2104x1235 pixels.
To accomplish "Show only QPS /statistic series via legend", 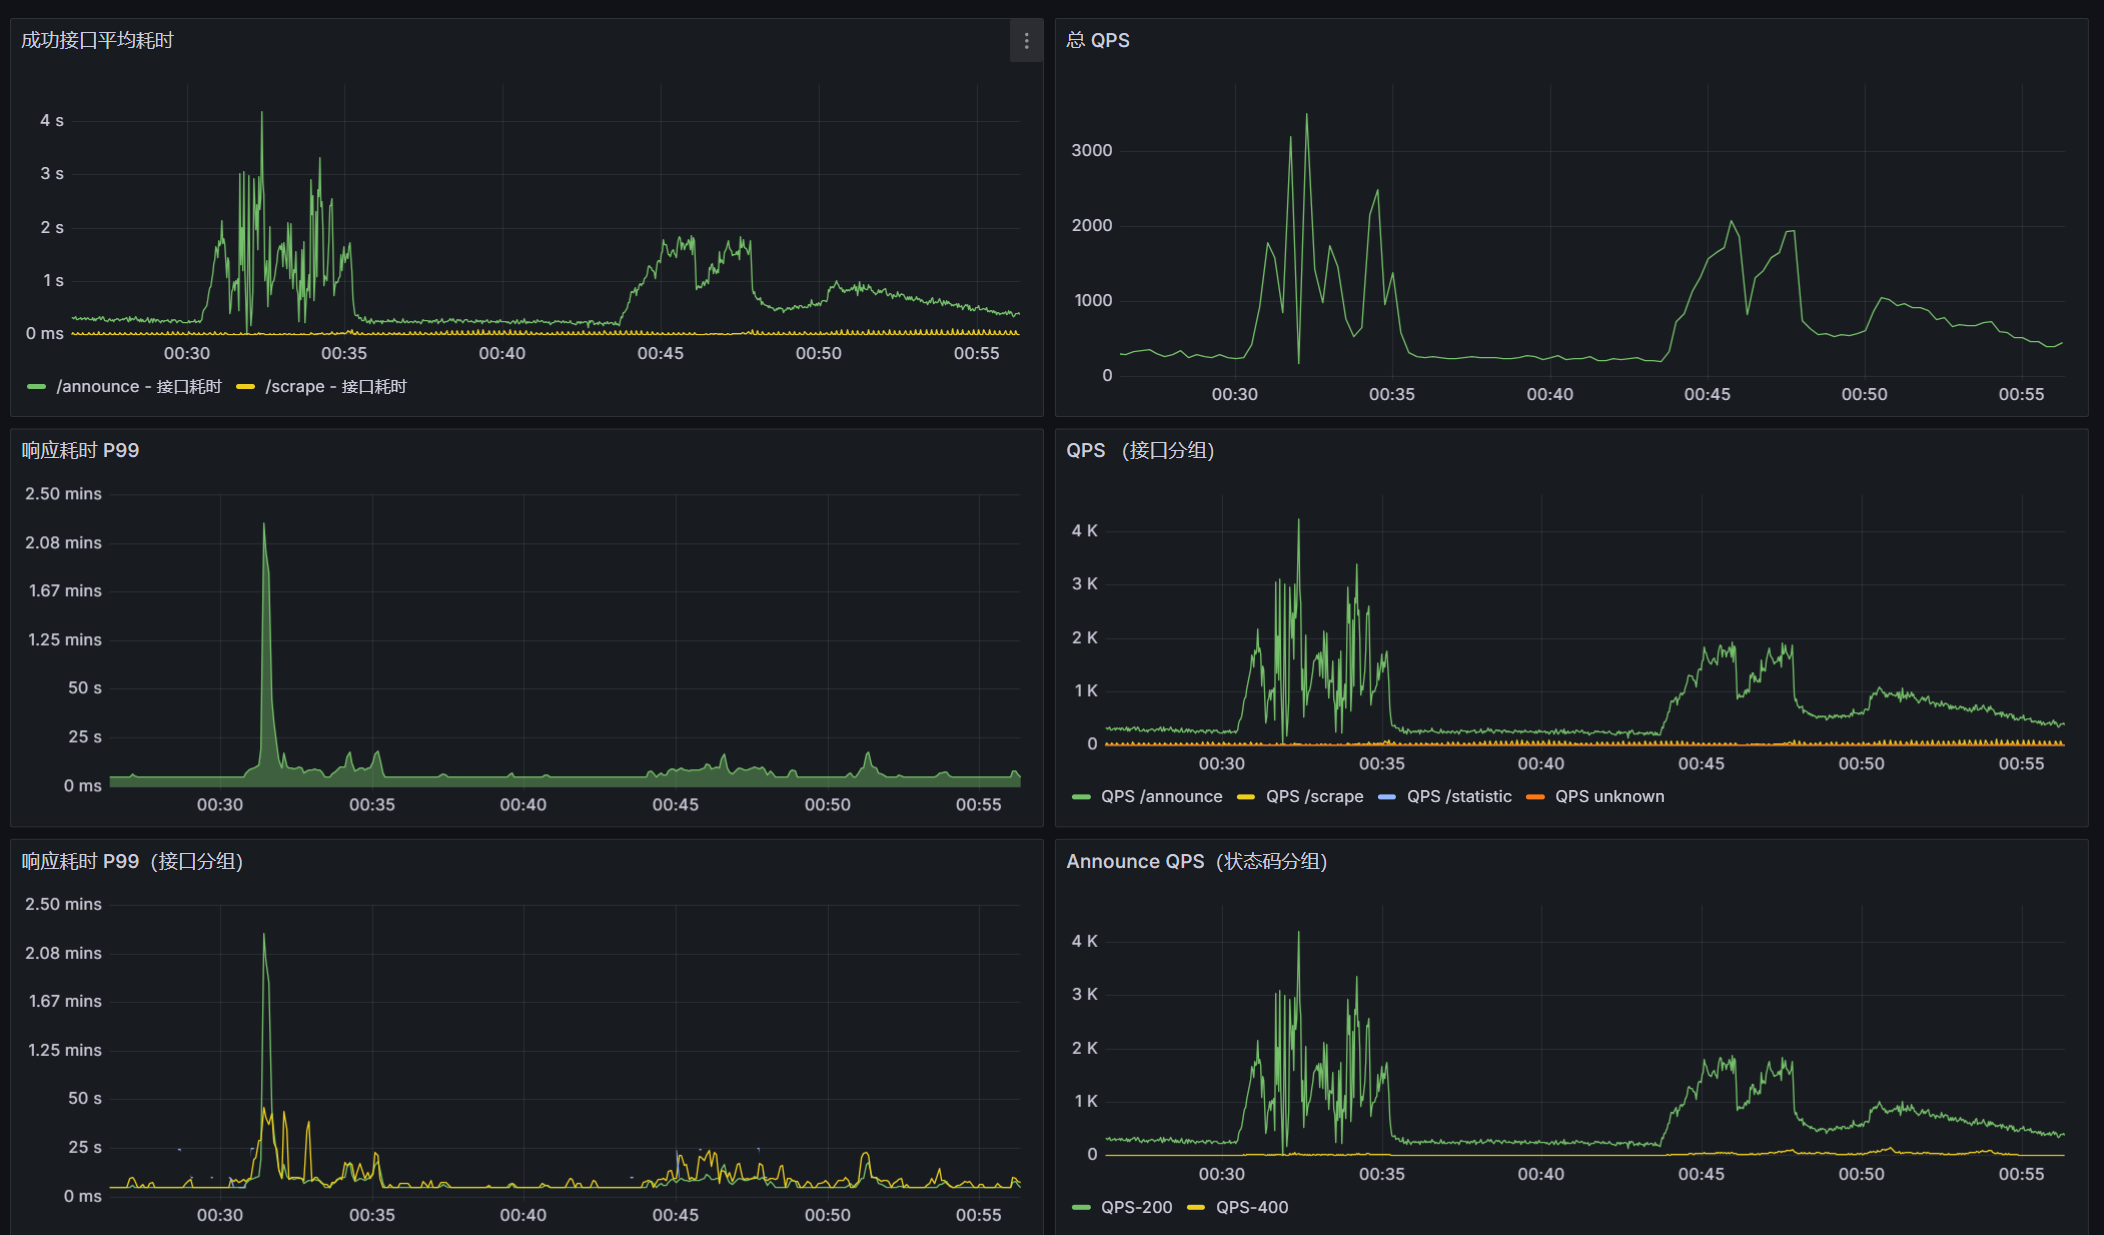I will 1459,797.
